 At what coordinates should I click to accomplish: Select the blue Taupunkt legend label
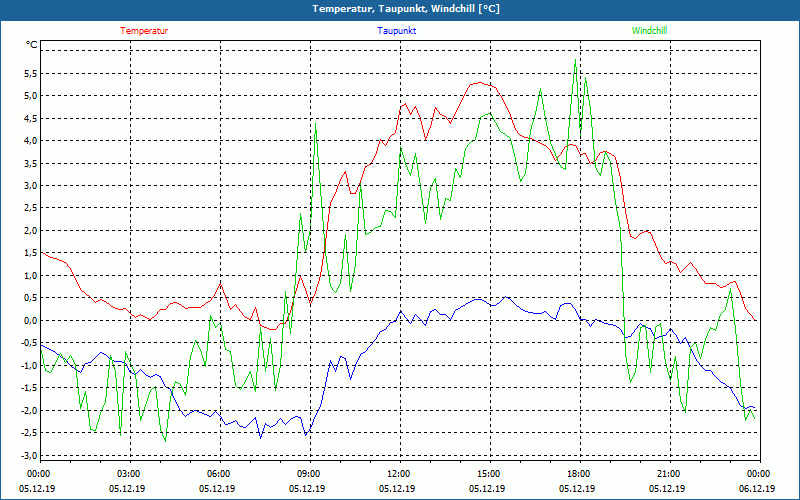click(397, 31)
